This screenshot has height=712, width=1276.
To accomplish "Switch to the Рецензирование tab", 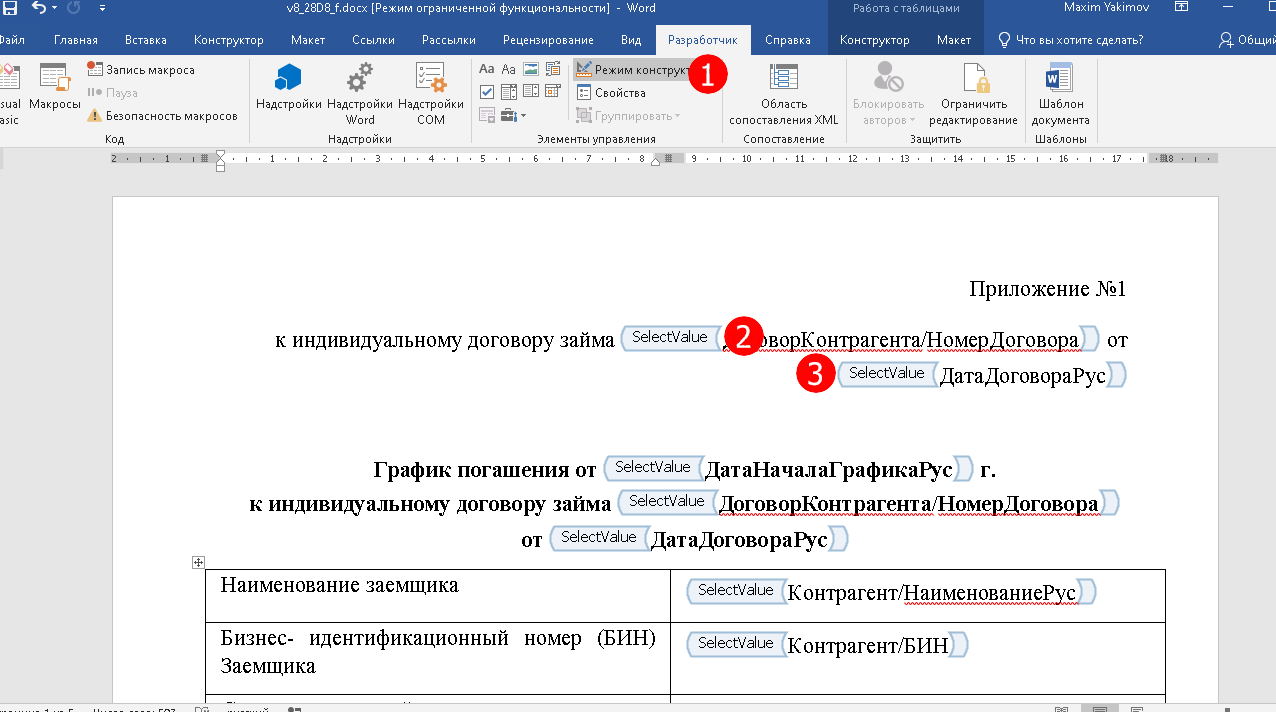I will 548,40.
